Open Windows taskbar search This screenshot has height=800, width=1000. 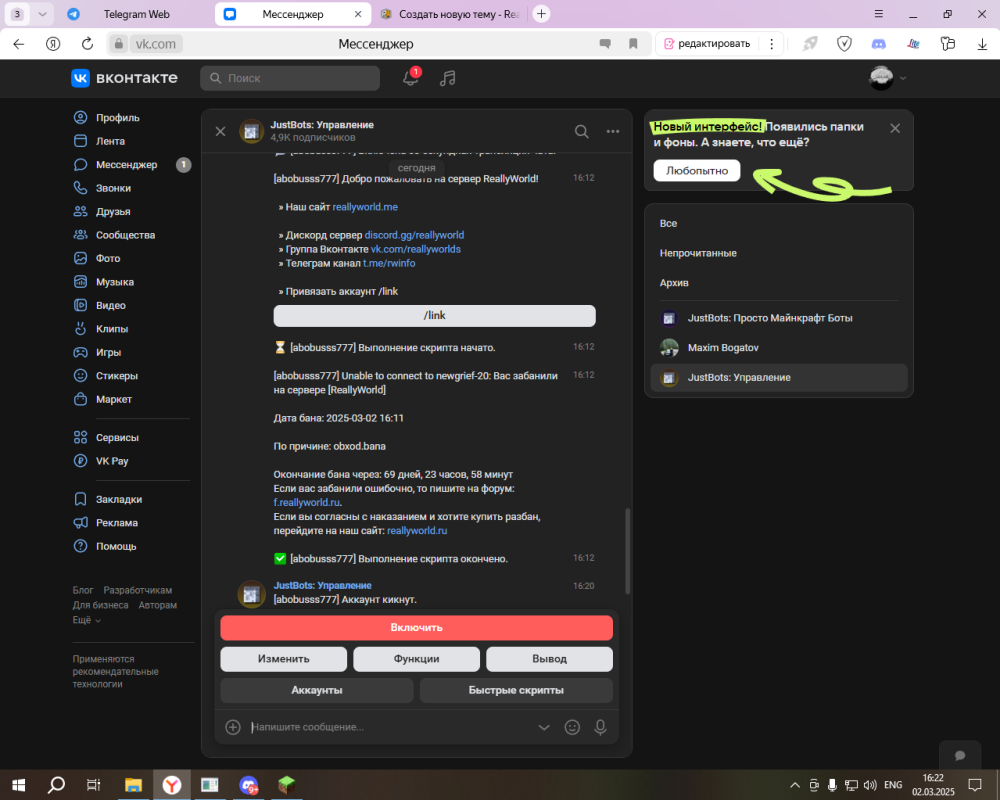(56, 785)
